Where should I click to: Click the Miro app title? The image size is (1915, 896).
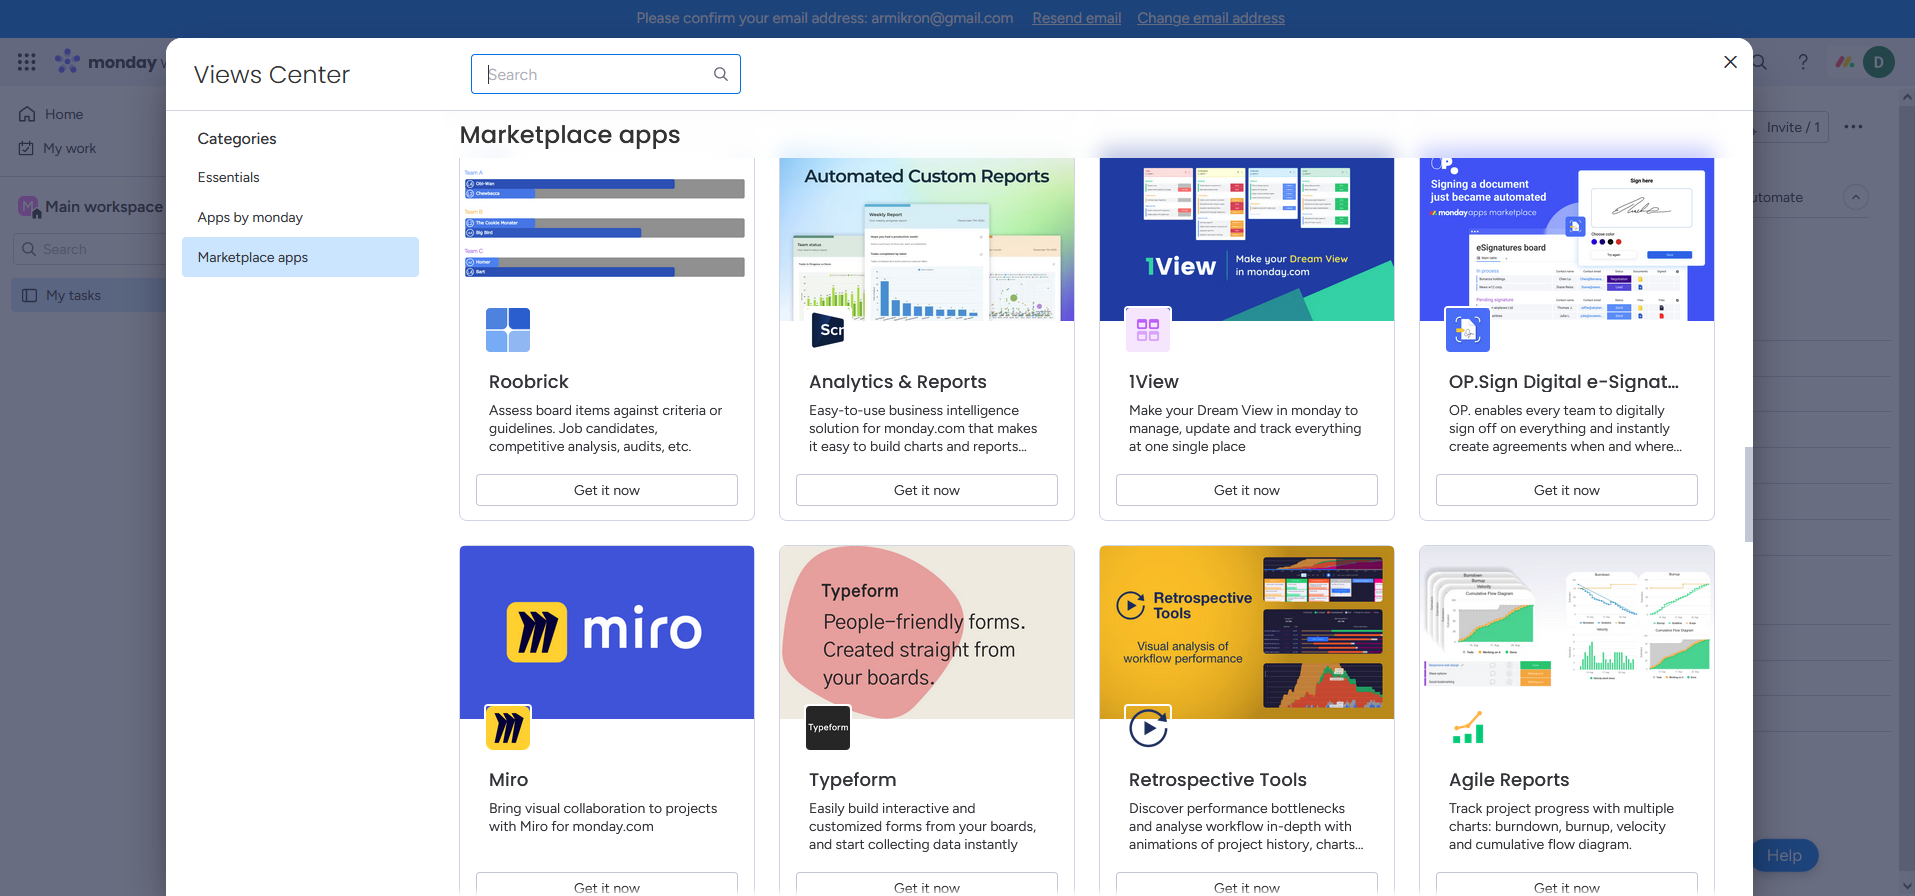[x=508, y=779]
